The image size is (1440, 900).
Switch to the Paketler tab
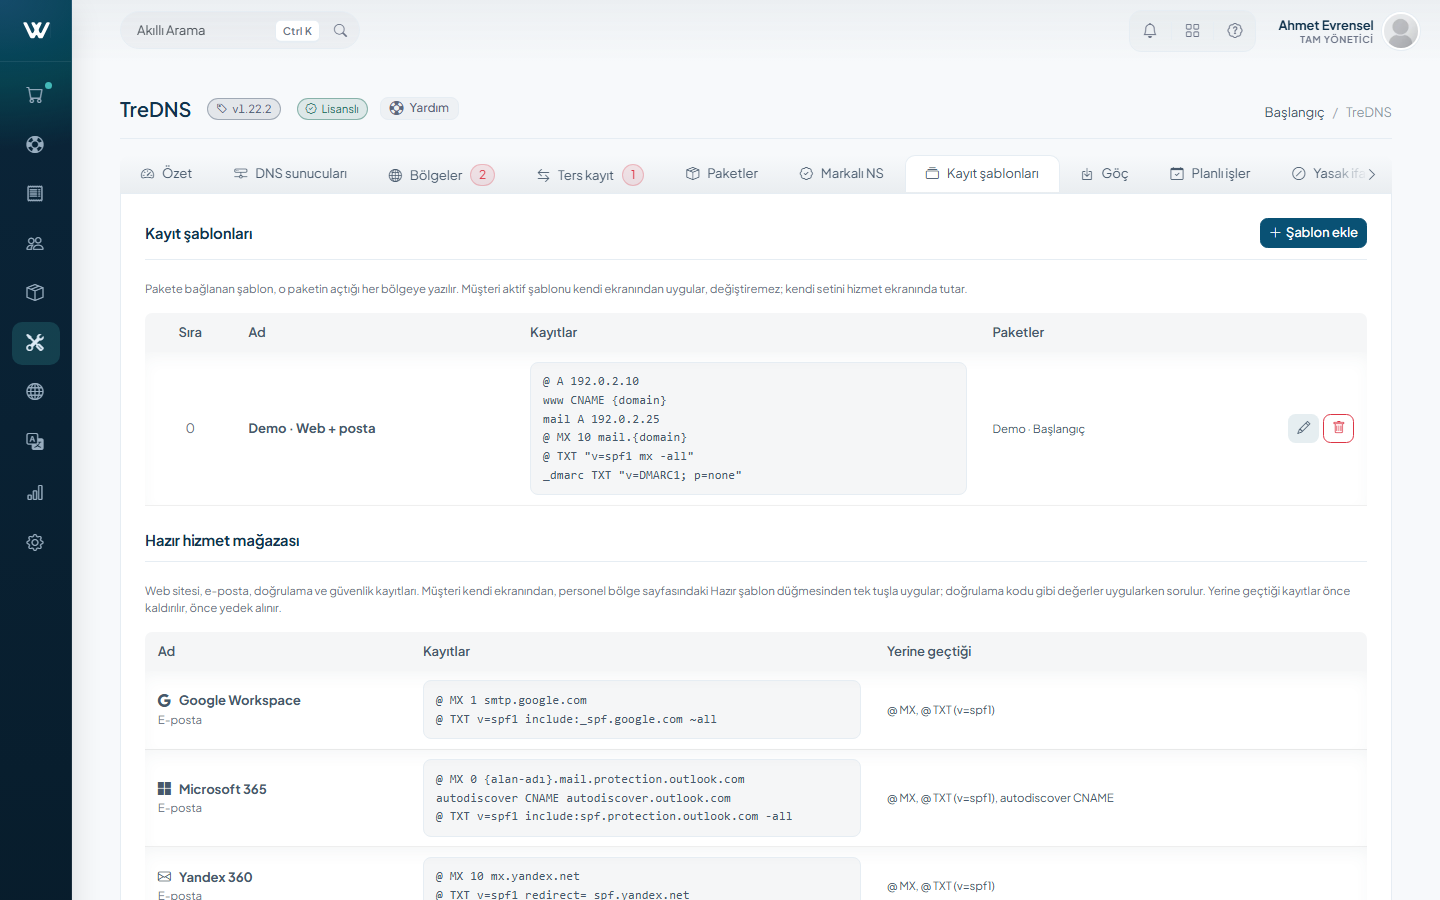[x=721, y=174]
